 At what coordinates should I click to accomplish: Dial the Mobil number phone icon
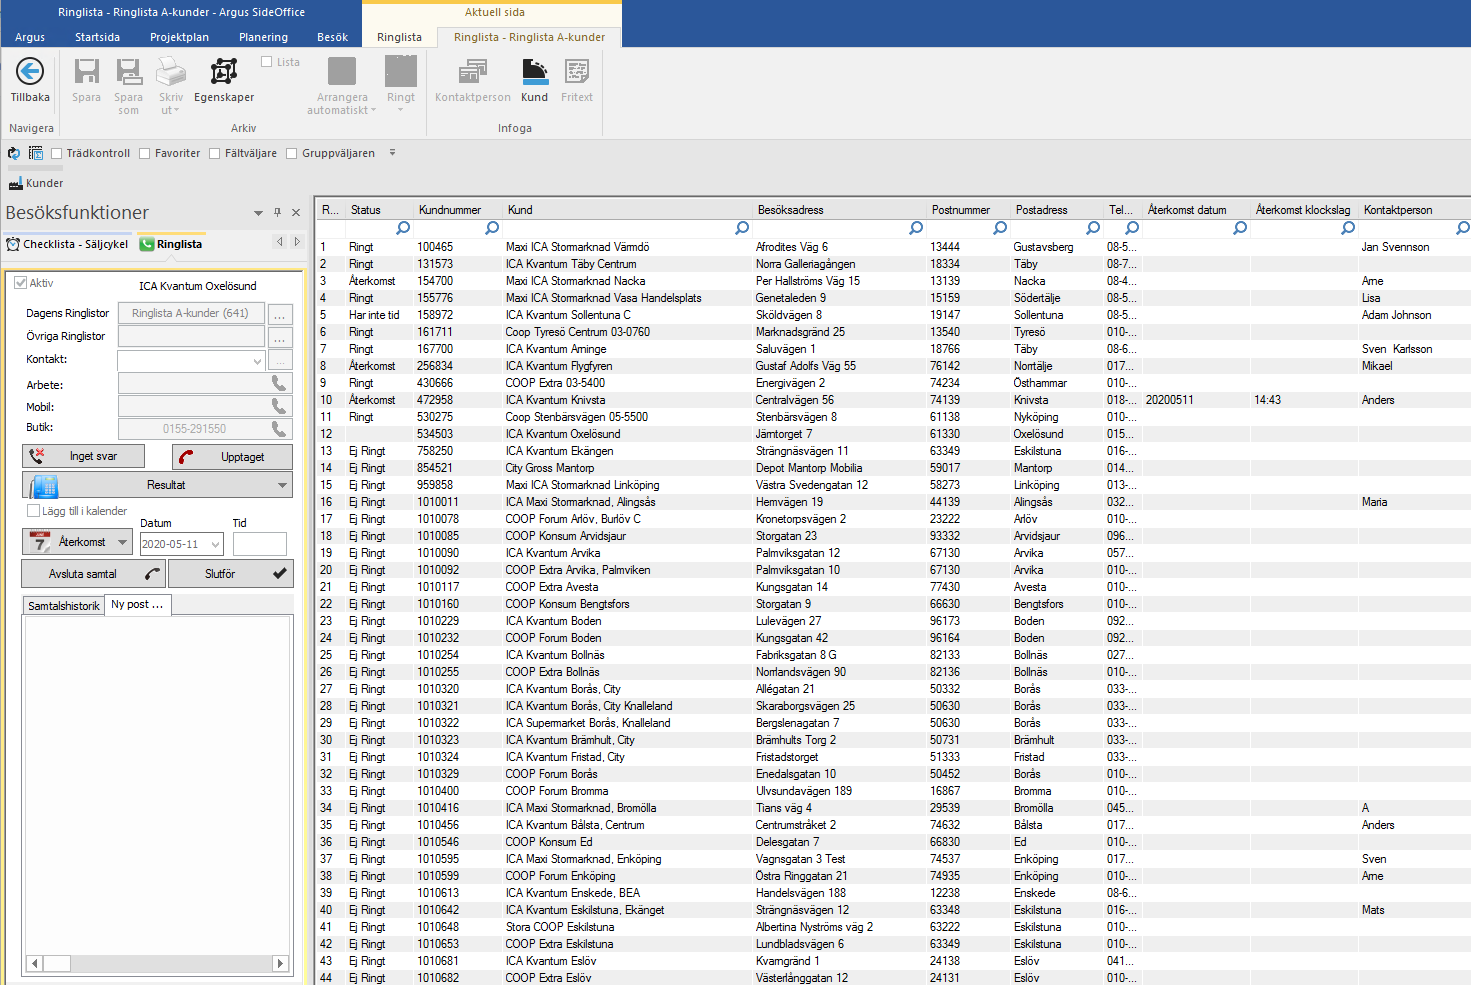(279, 406)
